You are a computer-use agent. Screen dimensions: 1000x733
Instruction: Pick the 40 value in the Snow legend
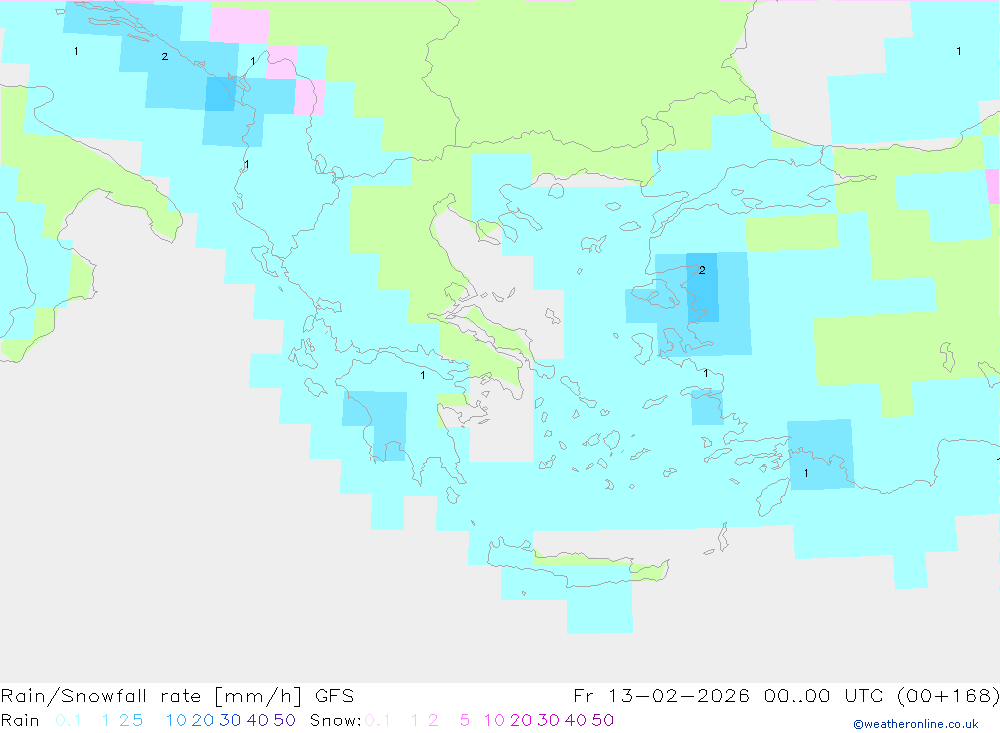(576, 720)
